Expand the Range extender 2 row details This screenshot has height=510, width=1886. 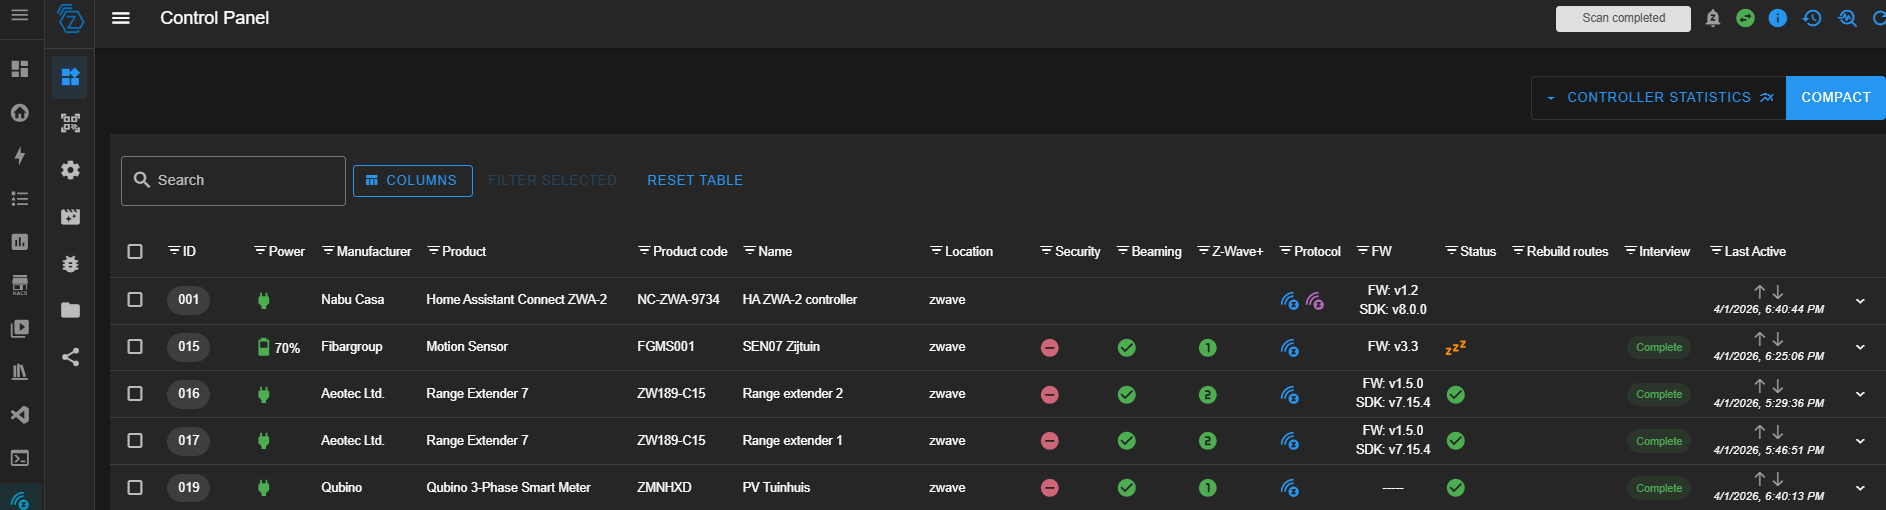pyautogui.click(x=1860, y=394)
